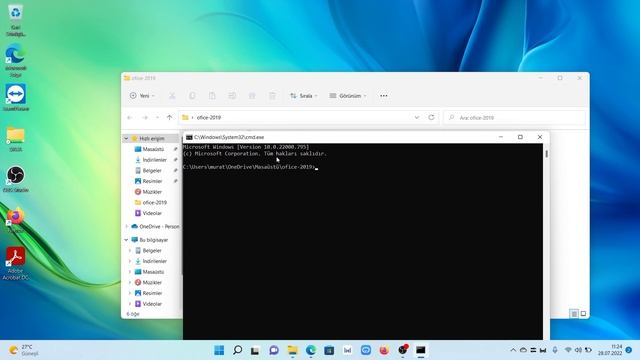Open the volume speaker tray icon

[x=578, y=350]
